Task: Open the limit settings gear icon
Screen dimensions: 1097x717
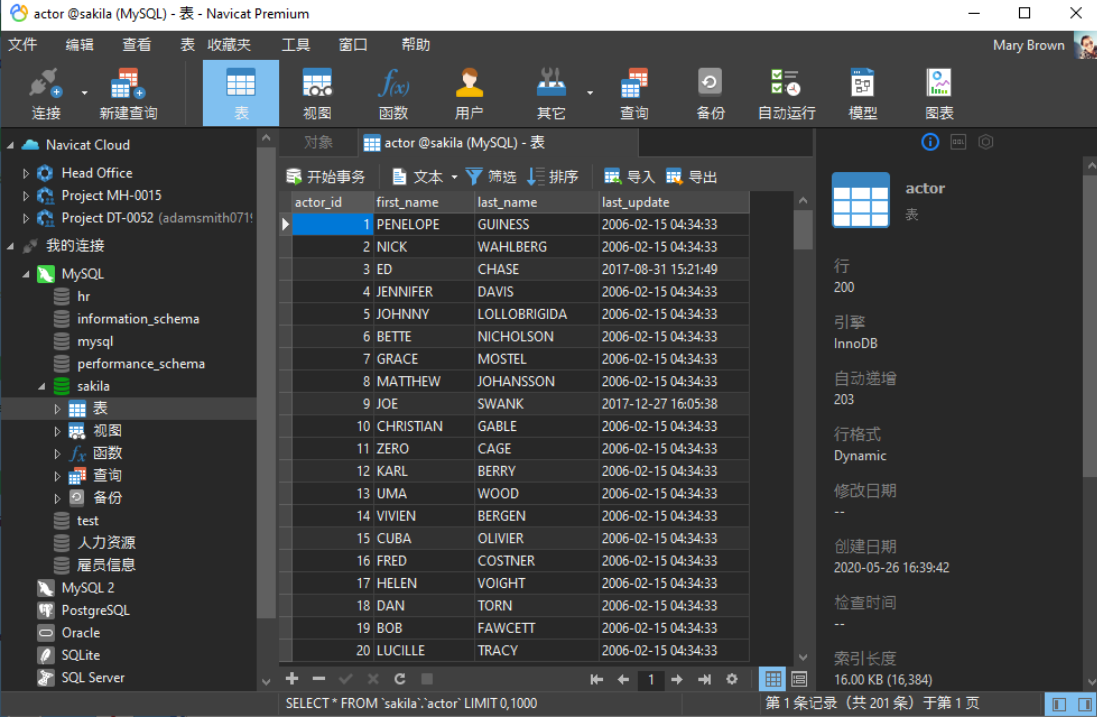Action: 732,679
